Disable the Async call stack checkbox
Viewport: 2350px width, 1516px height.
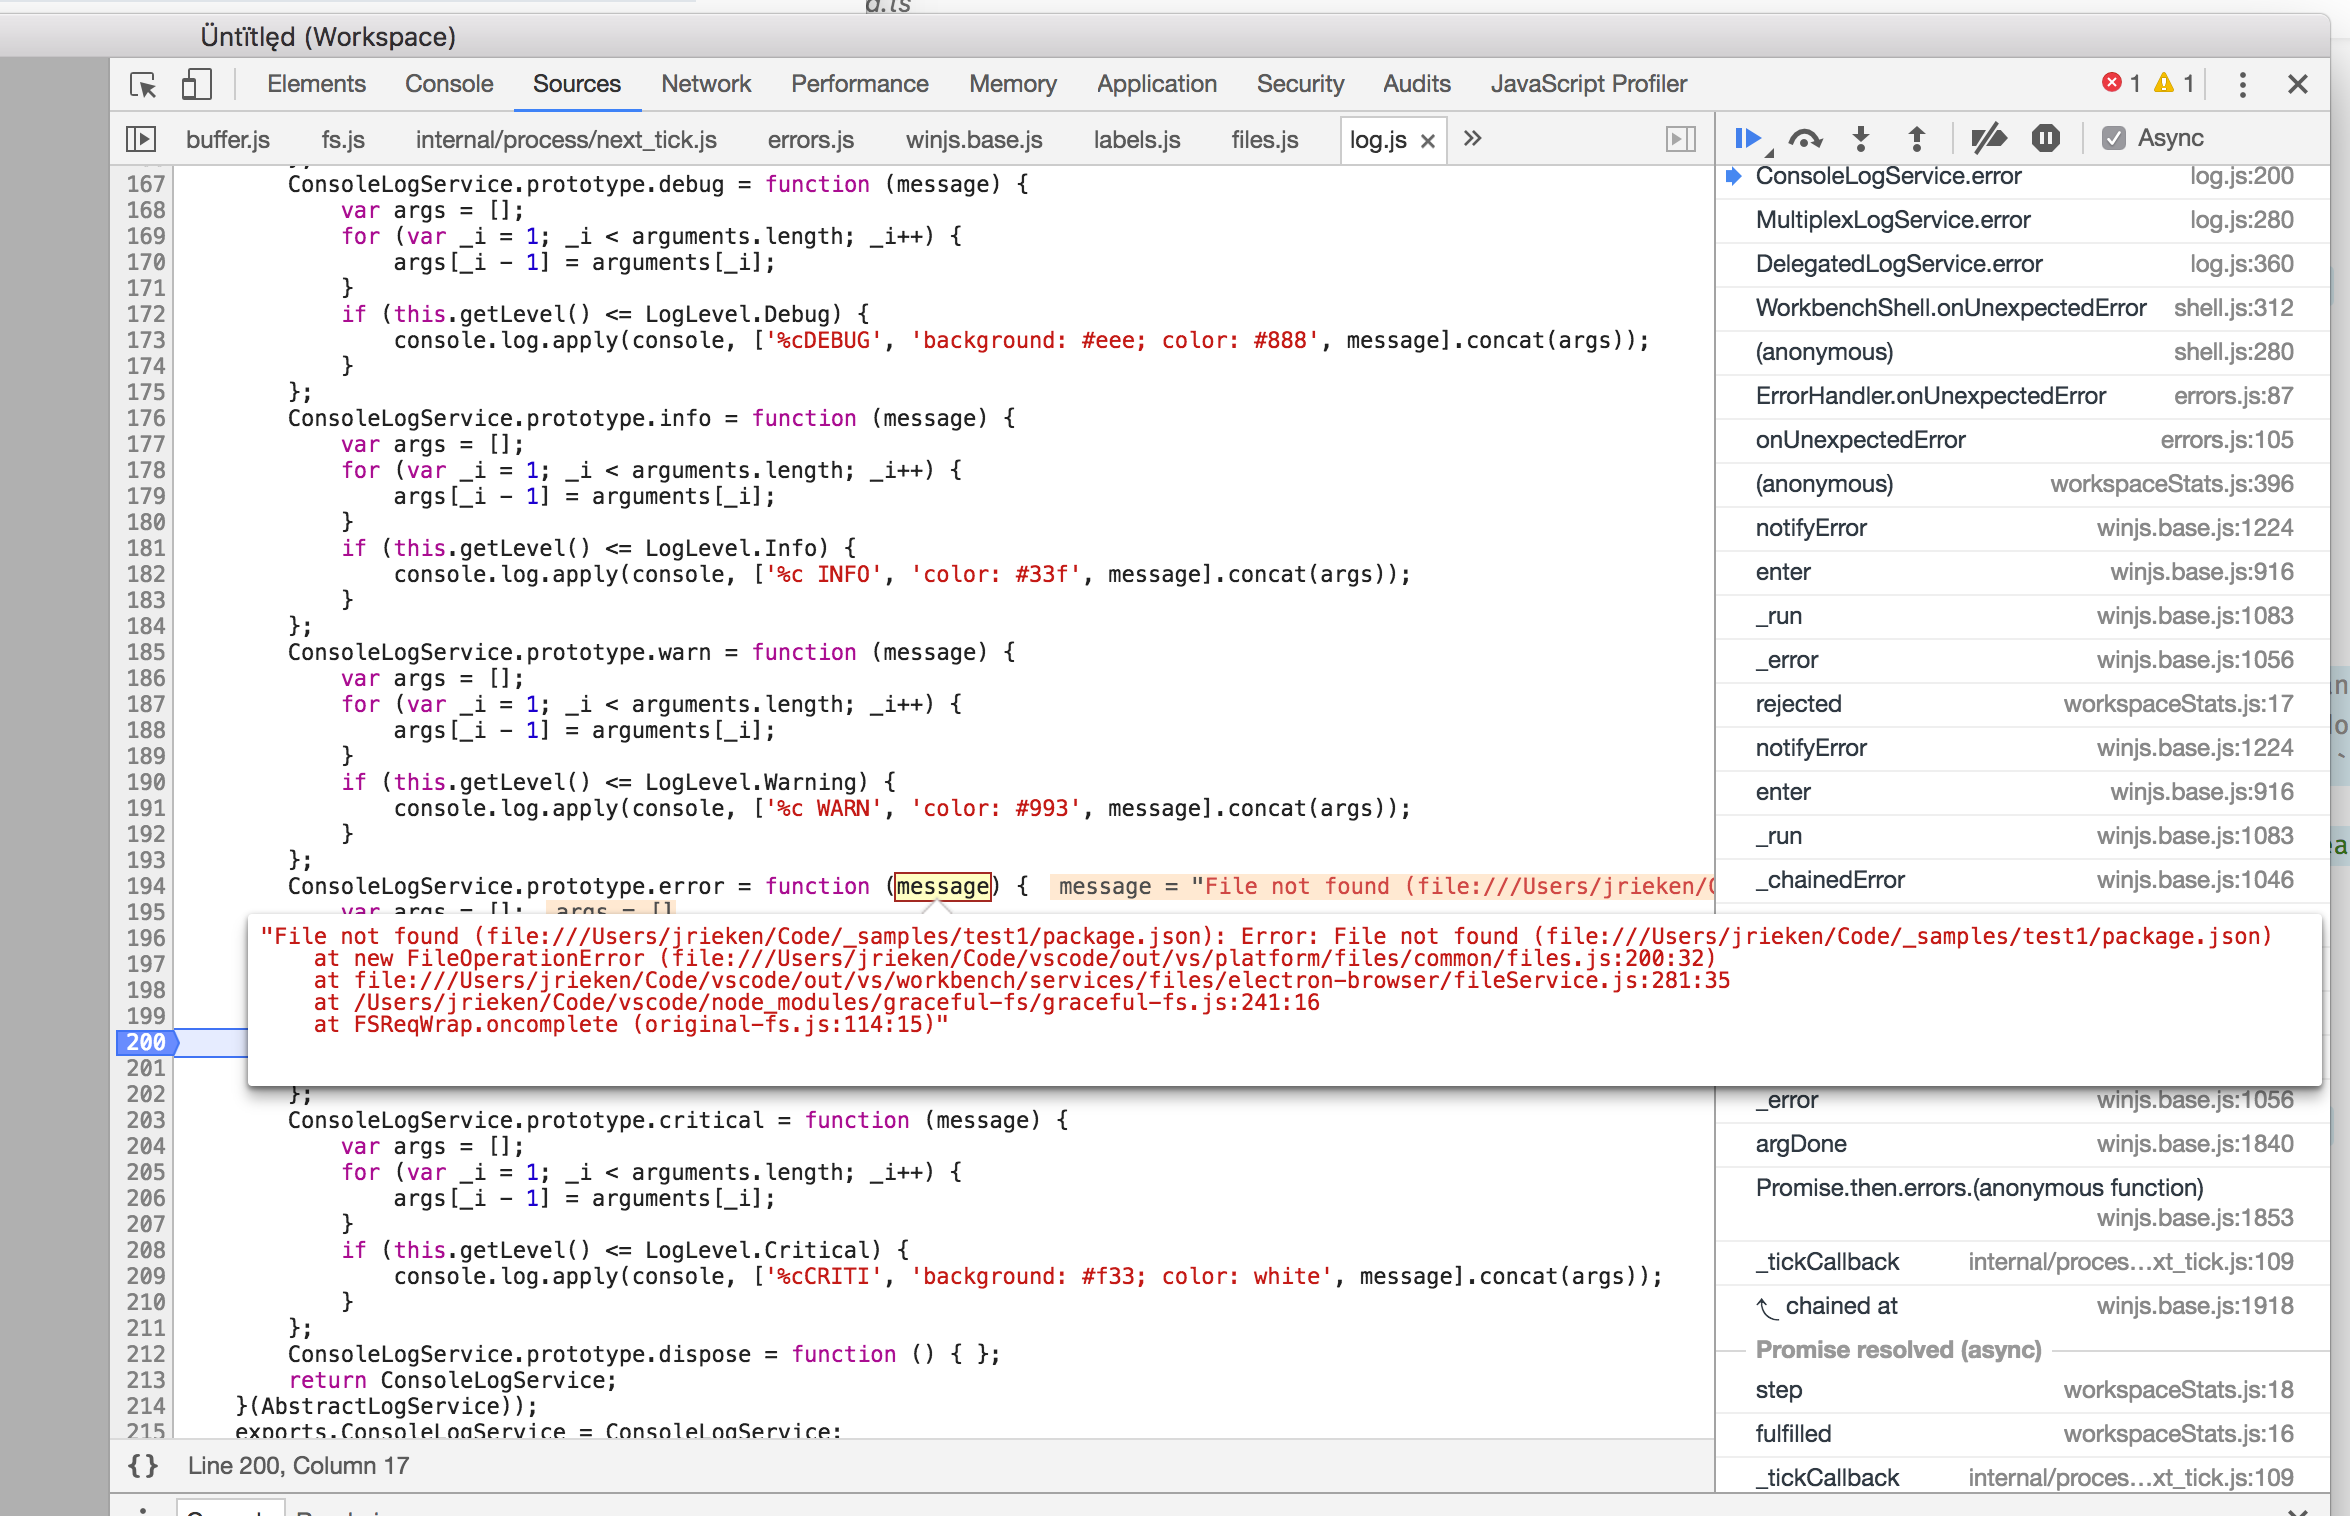(x=2113, y=138)
